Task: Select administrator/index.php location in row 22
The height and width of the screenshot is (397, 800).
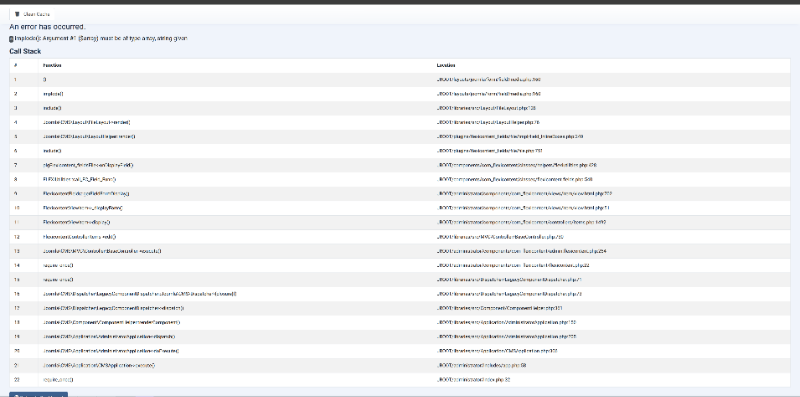Action: pos(473,380)
